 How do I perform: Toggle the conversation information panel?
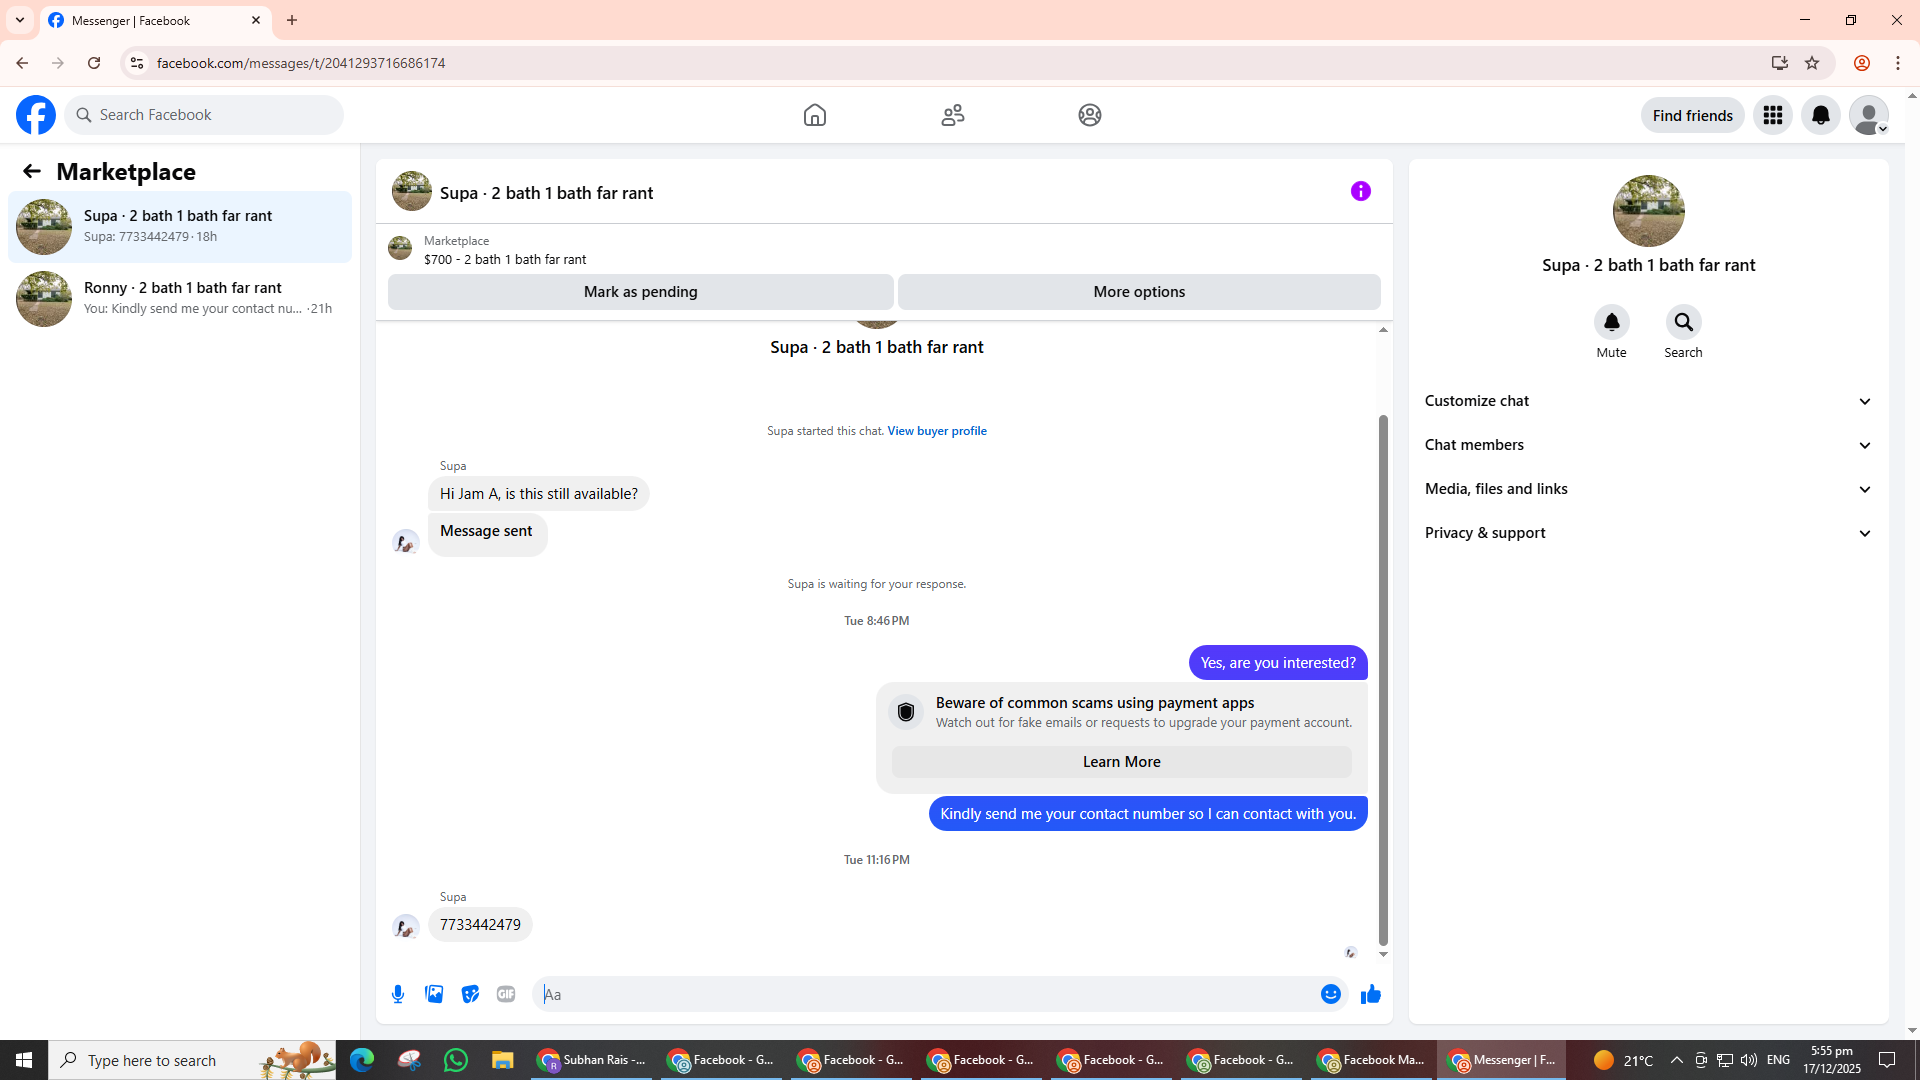1360,191
